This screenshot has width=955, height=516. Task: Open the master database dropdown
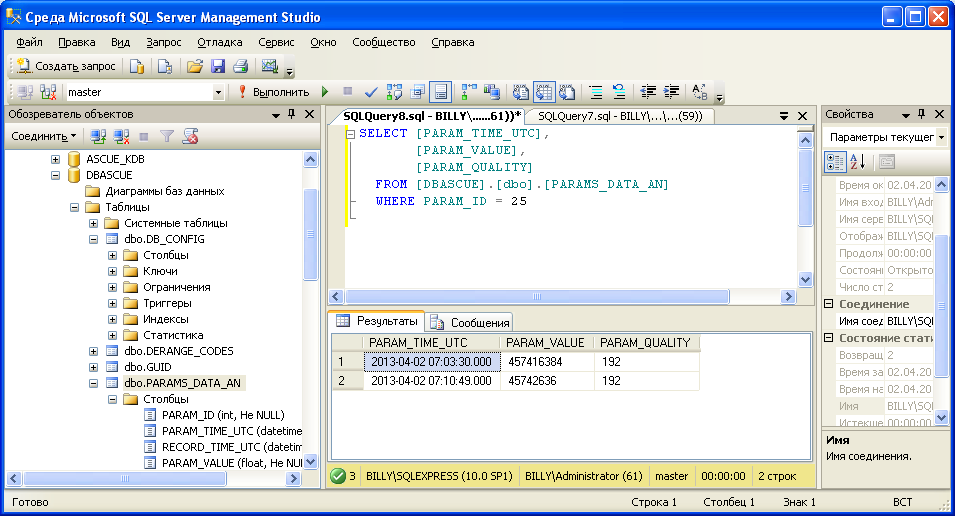coord(218,93)
